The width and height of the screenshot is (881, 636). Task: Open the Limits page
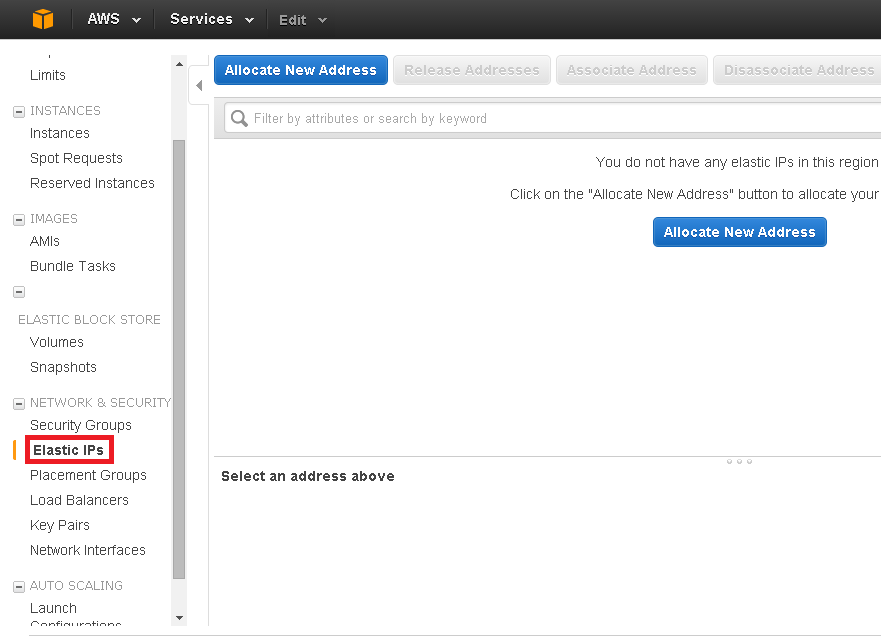pos(48,75)
